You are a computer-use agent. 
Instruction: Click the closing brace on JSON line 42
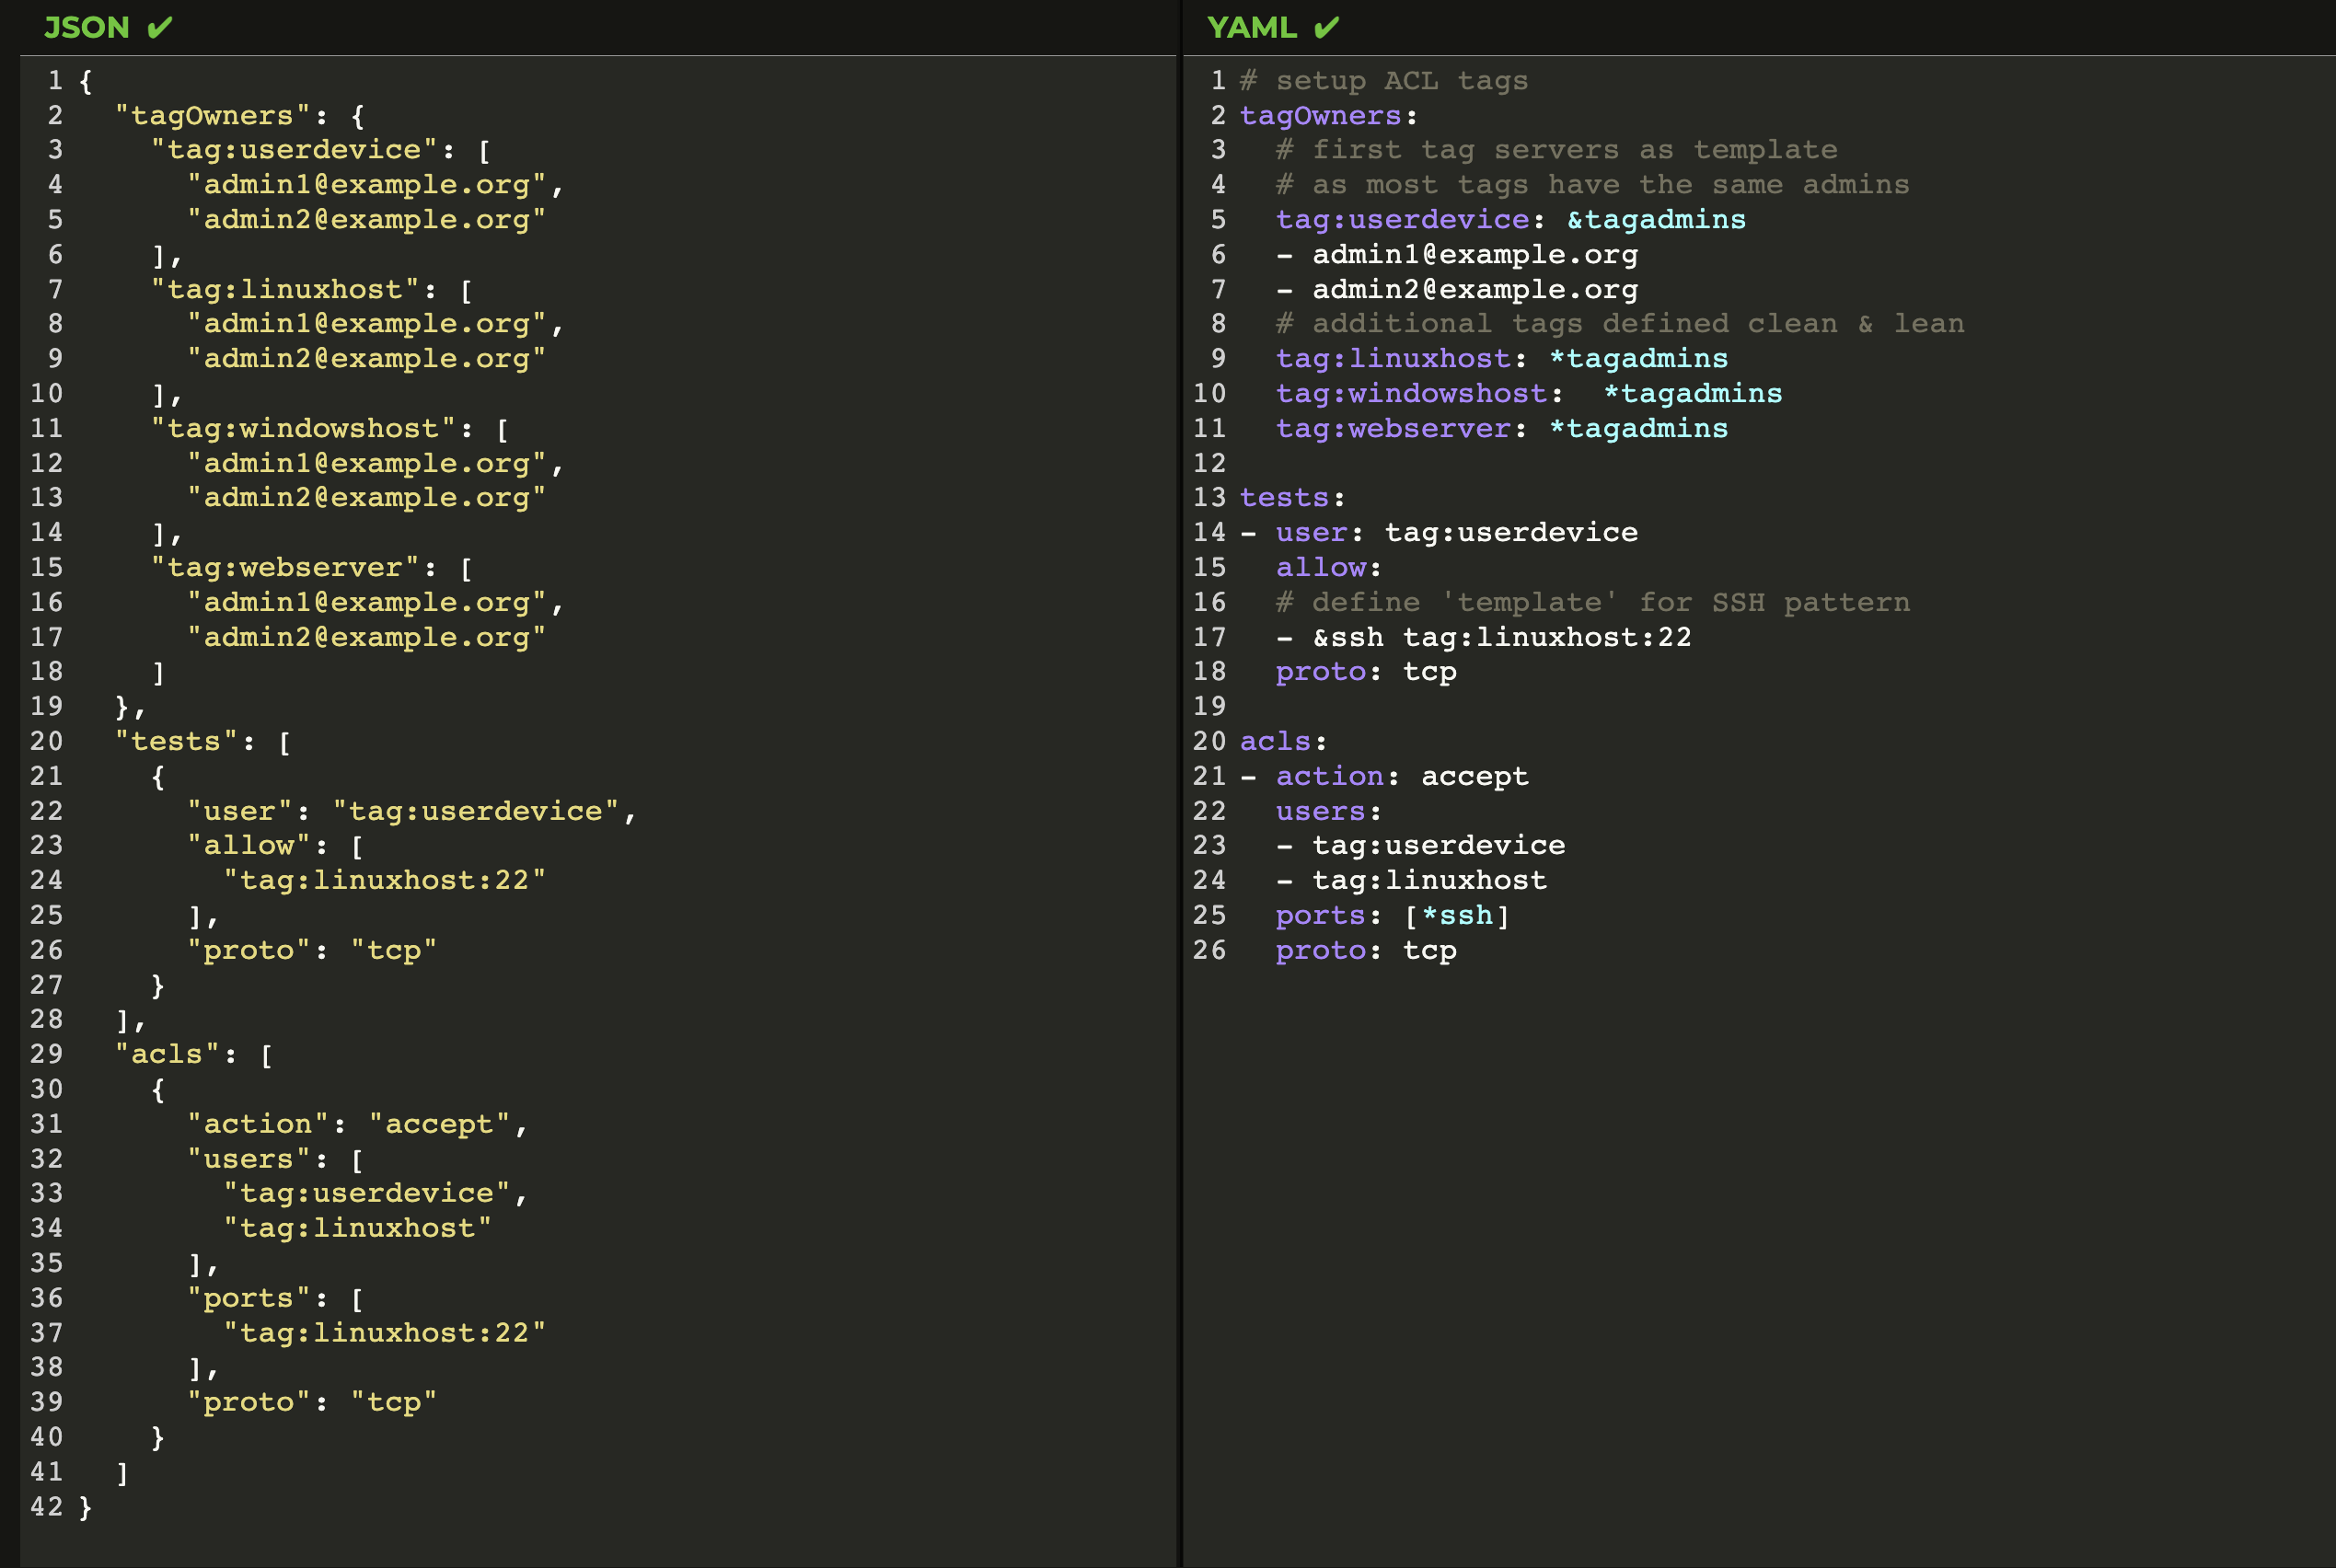click(85, 1507)
